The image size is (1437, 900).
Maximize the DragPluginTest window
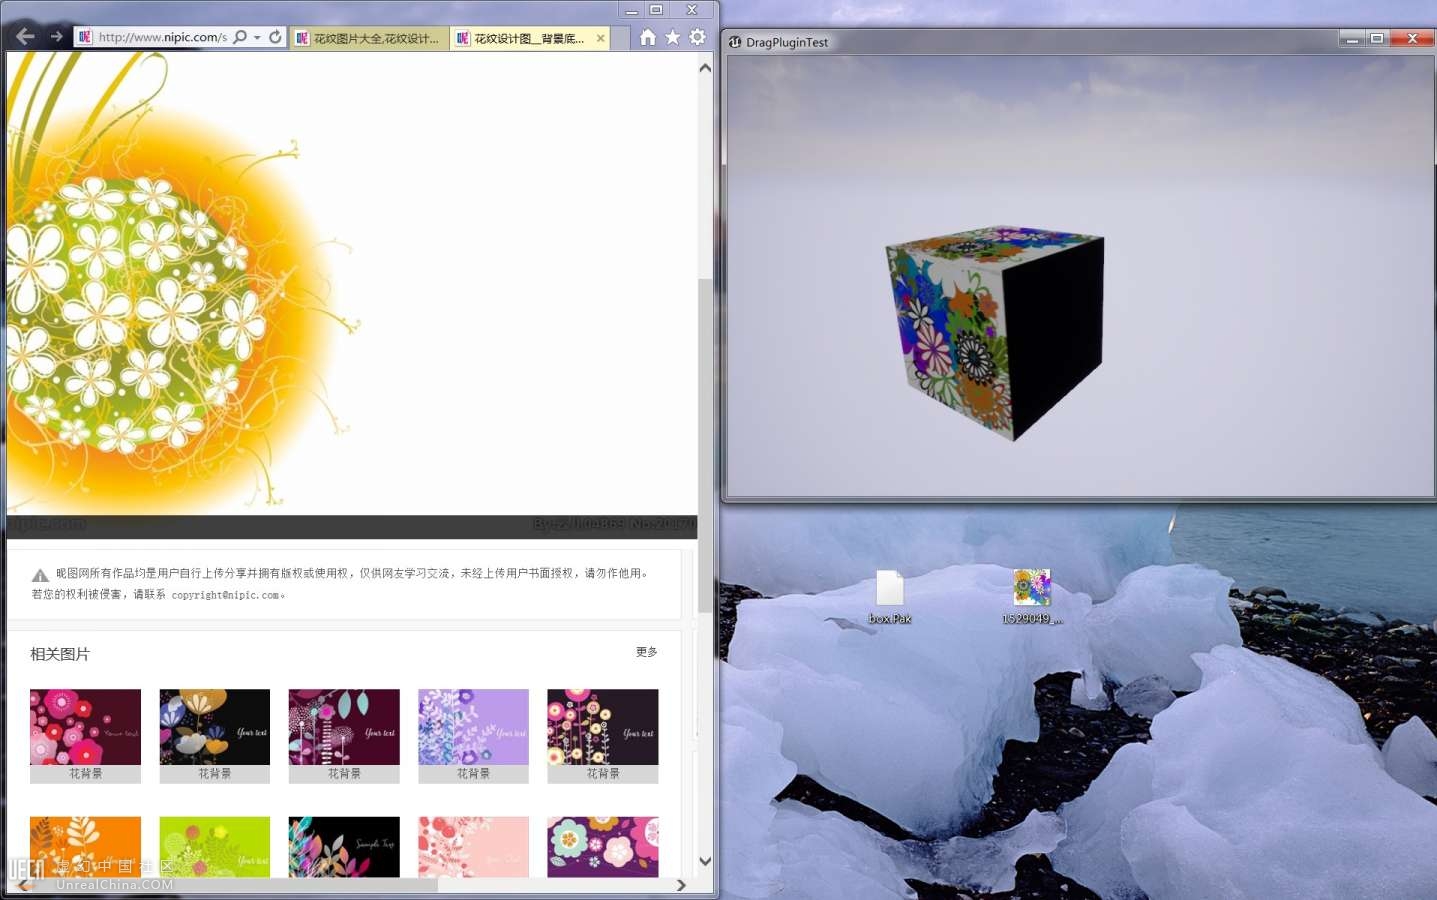coord(1377,38)
